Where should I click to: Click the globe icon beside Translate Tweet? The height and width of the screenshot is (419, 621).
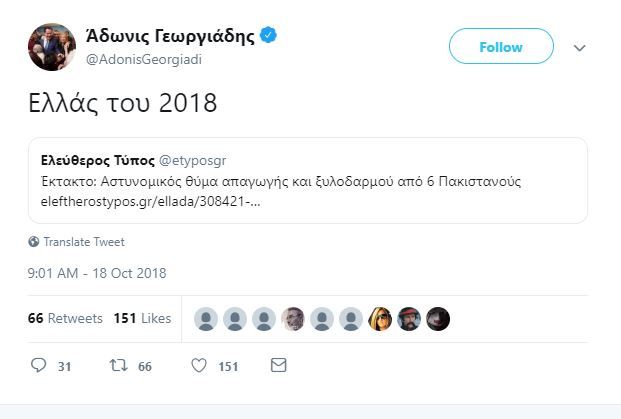pos(34,242)
